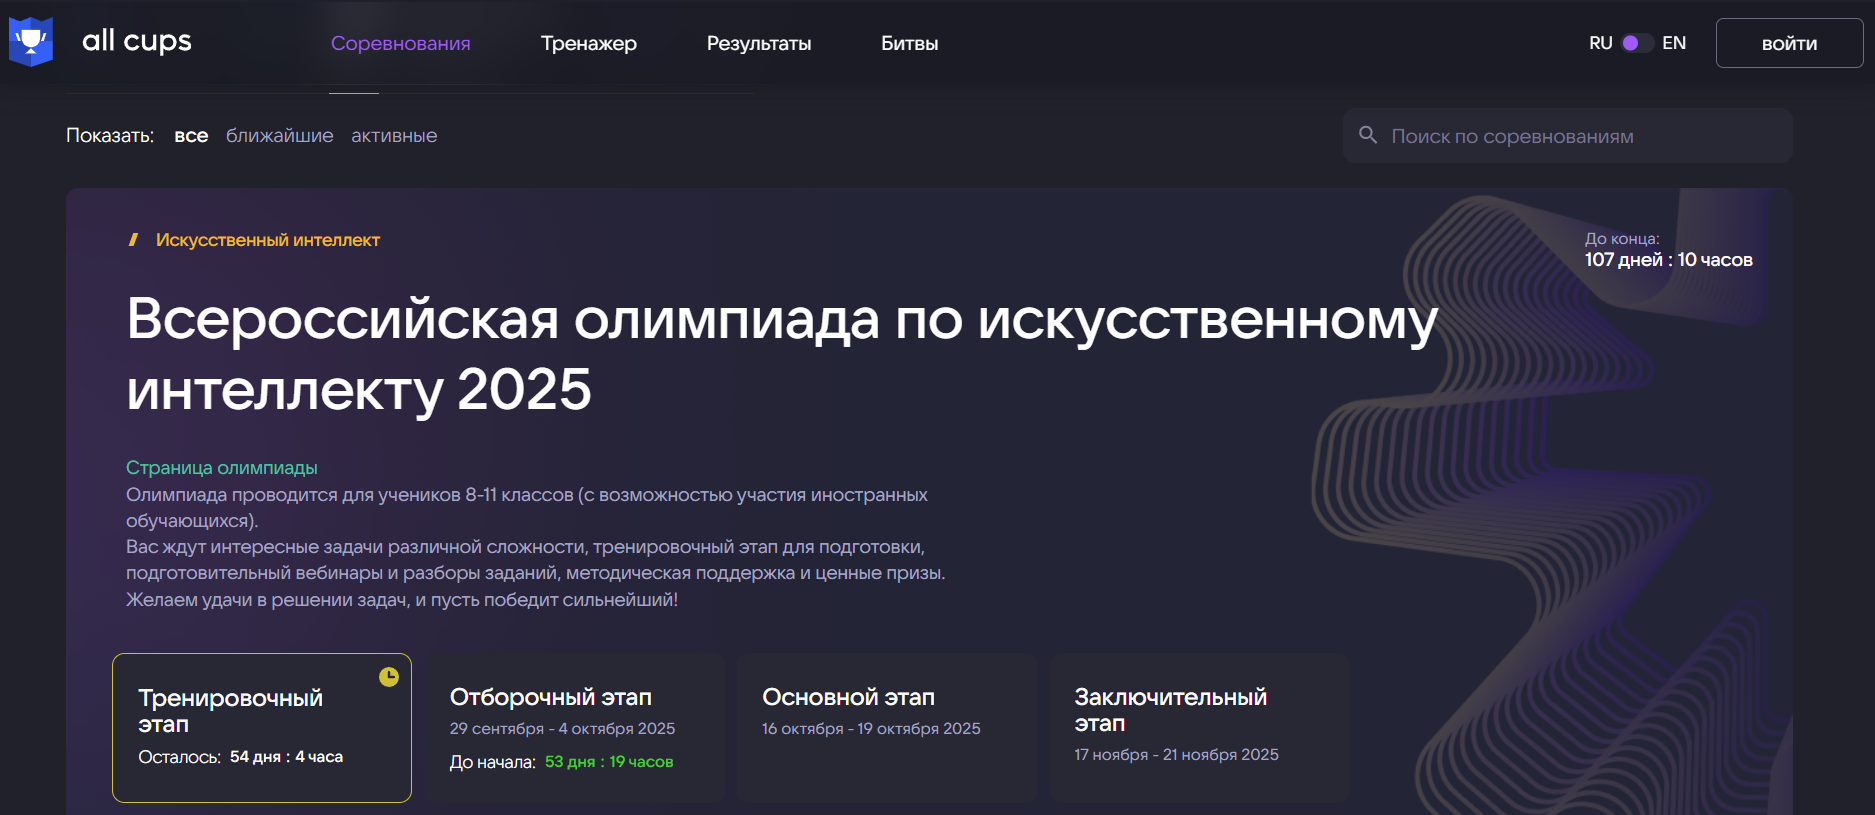The width and height of the screenshot is (1875, 815).
Task: Click the search magnifier icon
Action: pos(1368,135)
